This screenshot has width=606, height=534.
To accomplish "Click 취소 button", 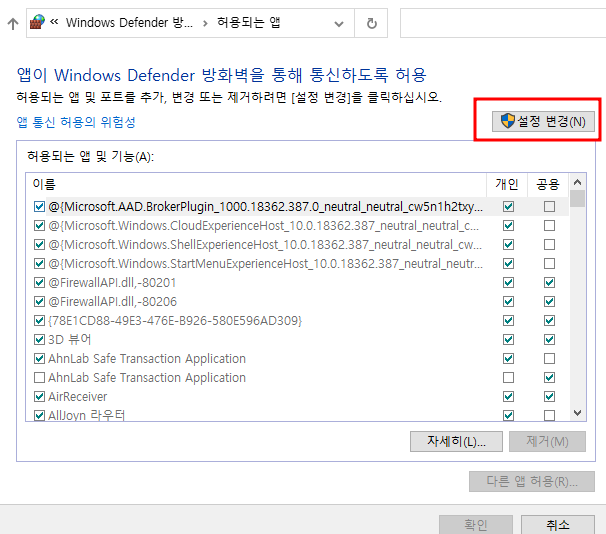I will (x=558, y=524).
